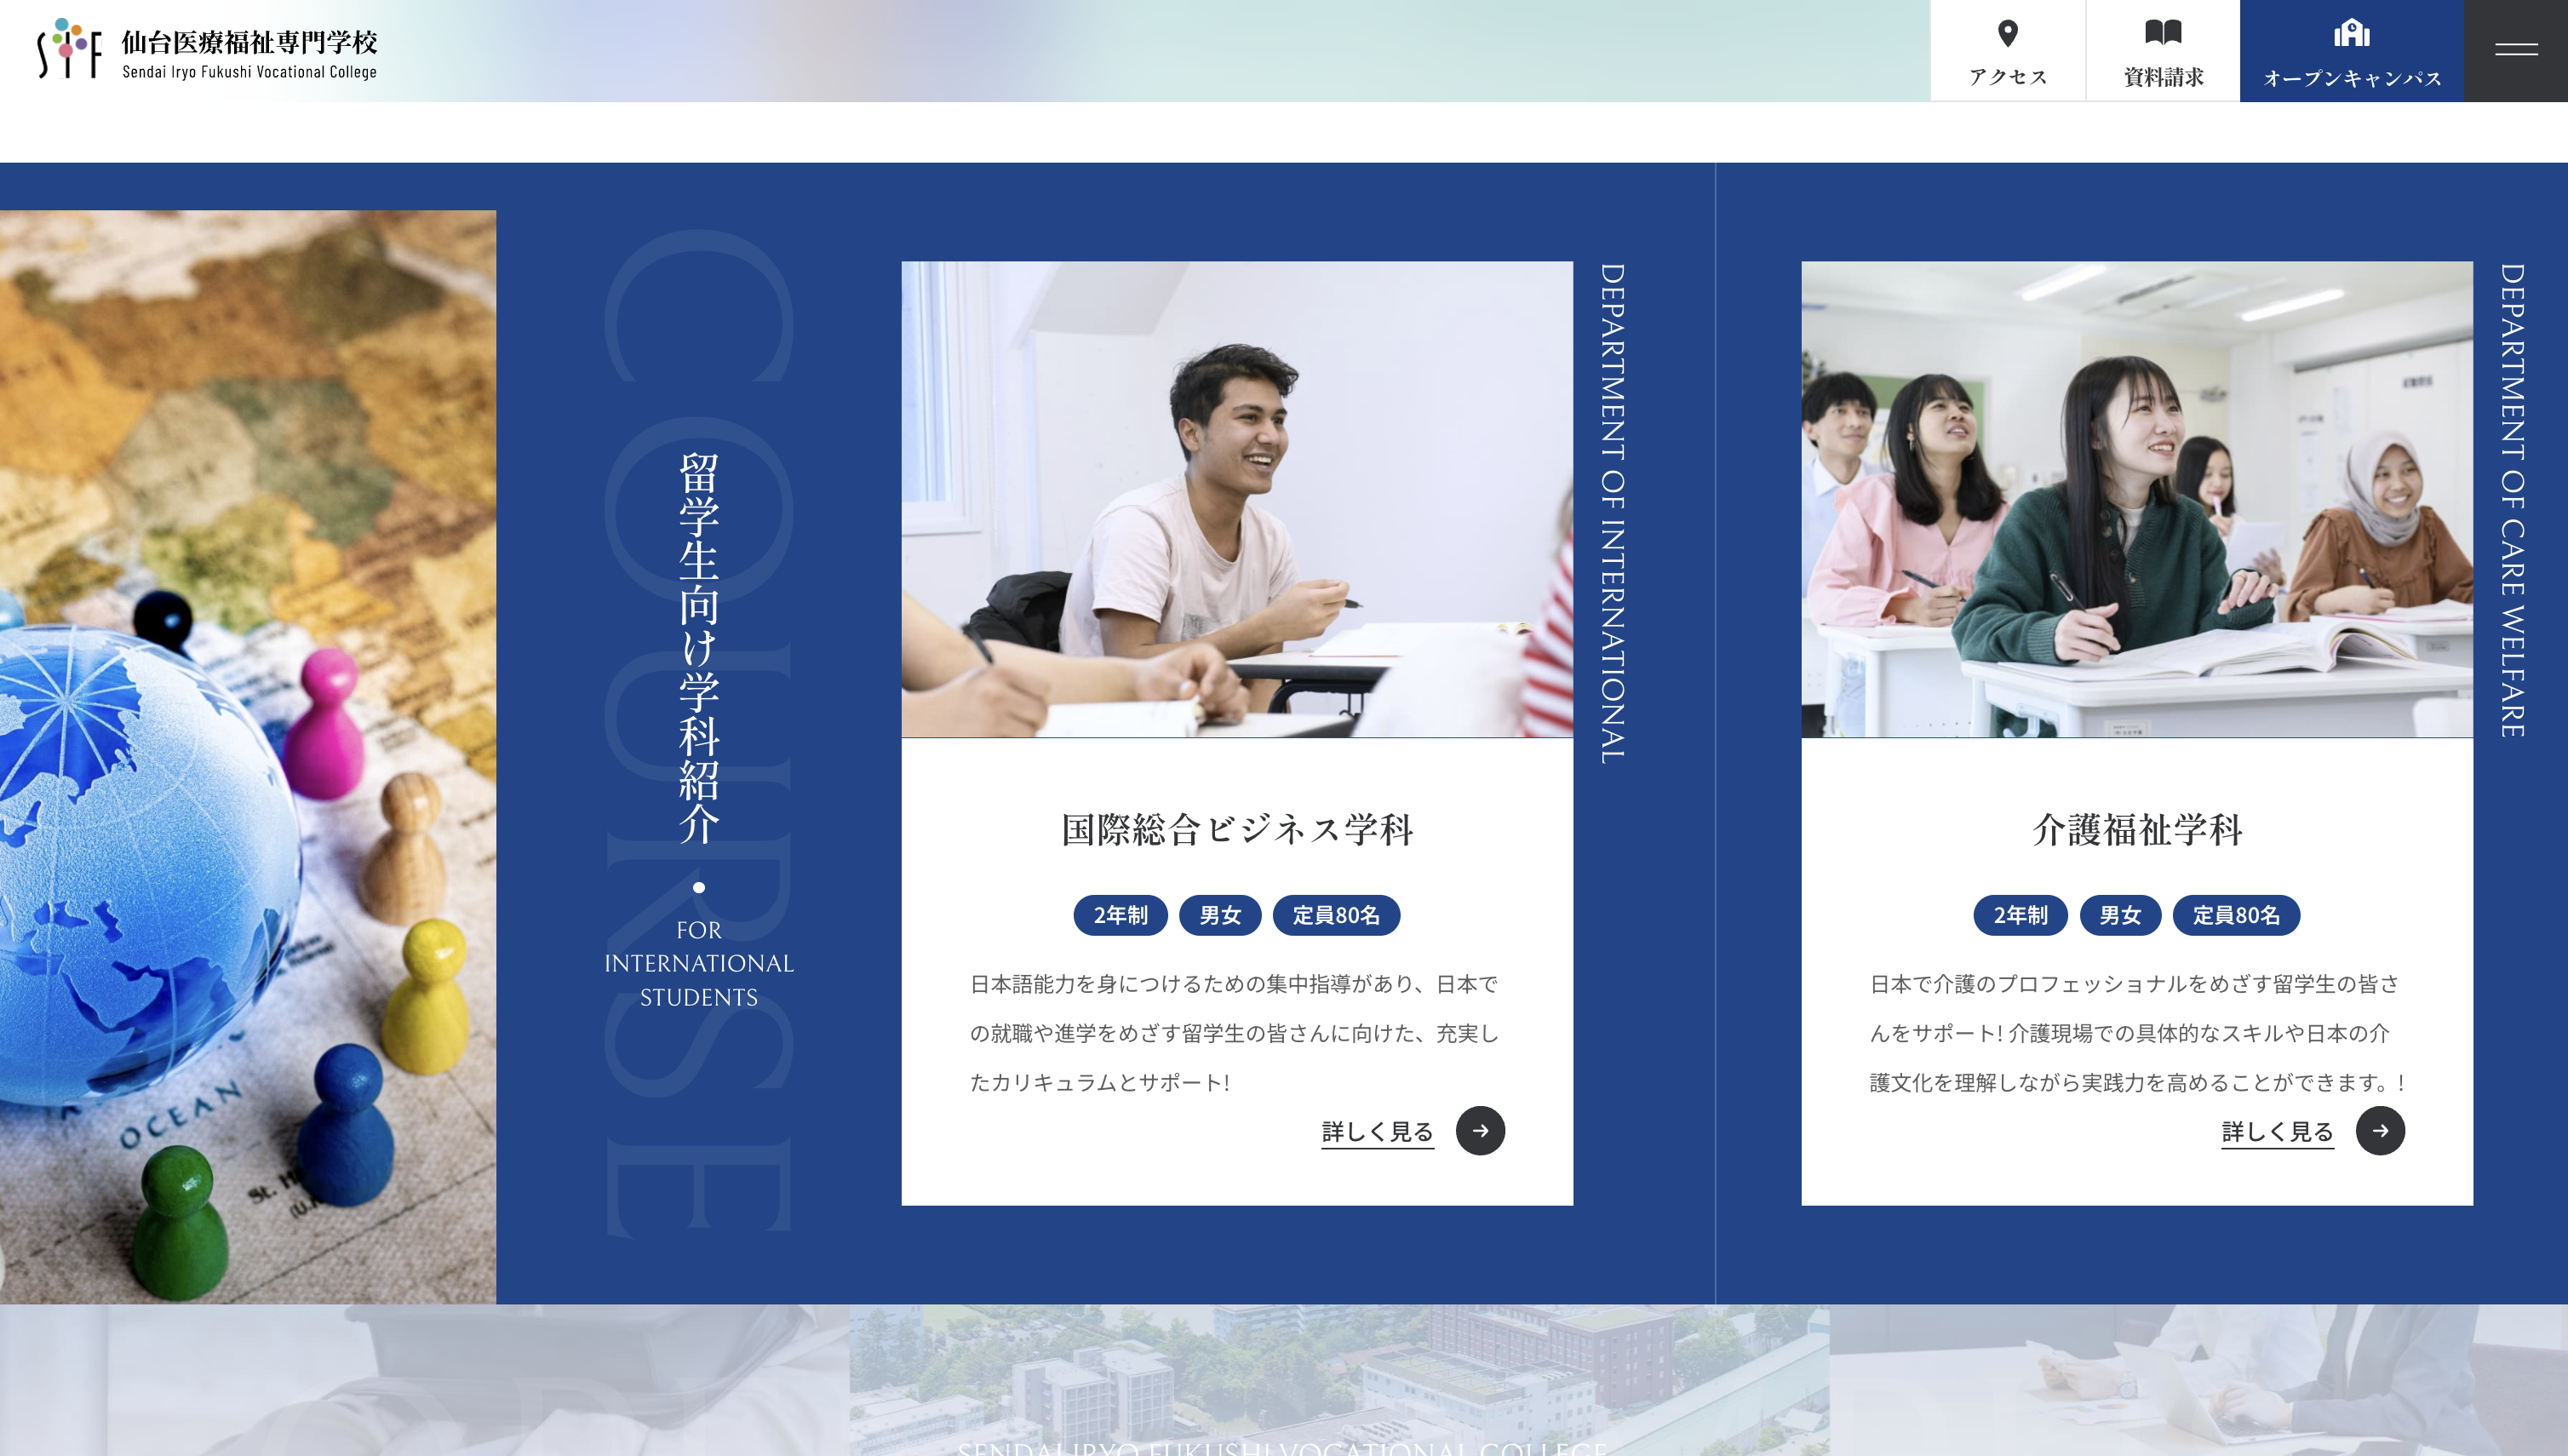Screen dimensions: 2568x1456
Task: Click the 定員80名 tag on care welfare card
Action: [x=2235, y=915]
